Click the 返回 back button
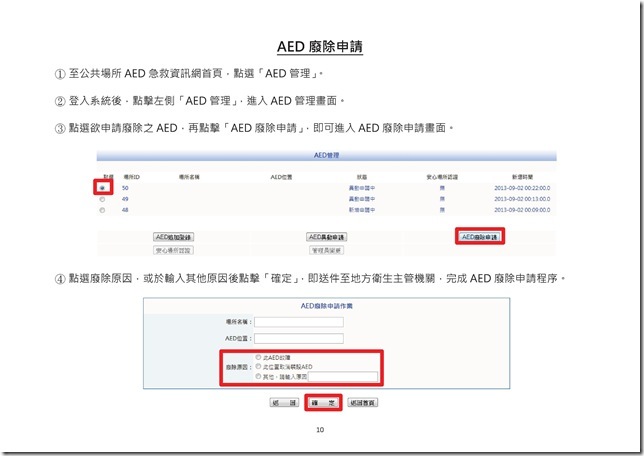644x456 pixels. [284, 403]
